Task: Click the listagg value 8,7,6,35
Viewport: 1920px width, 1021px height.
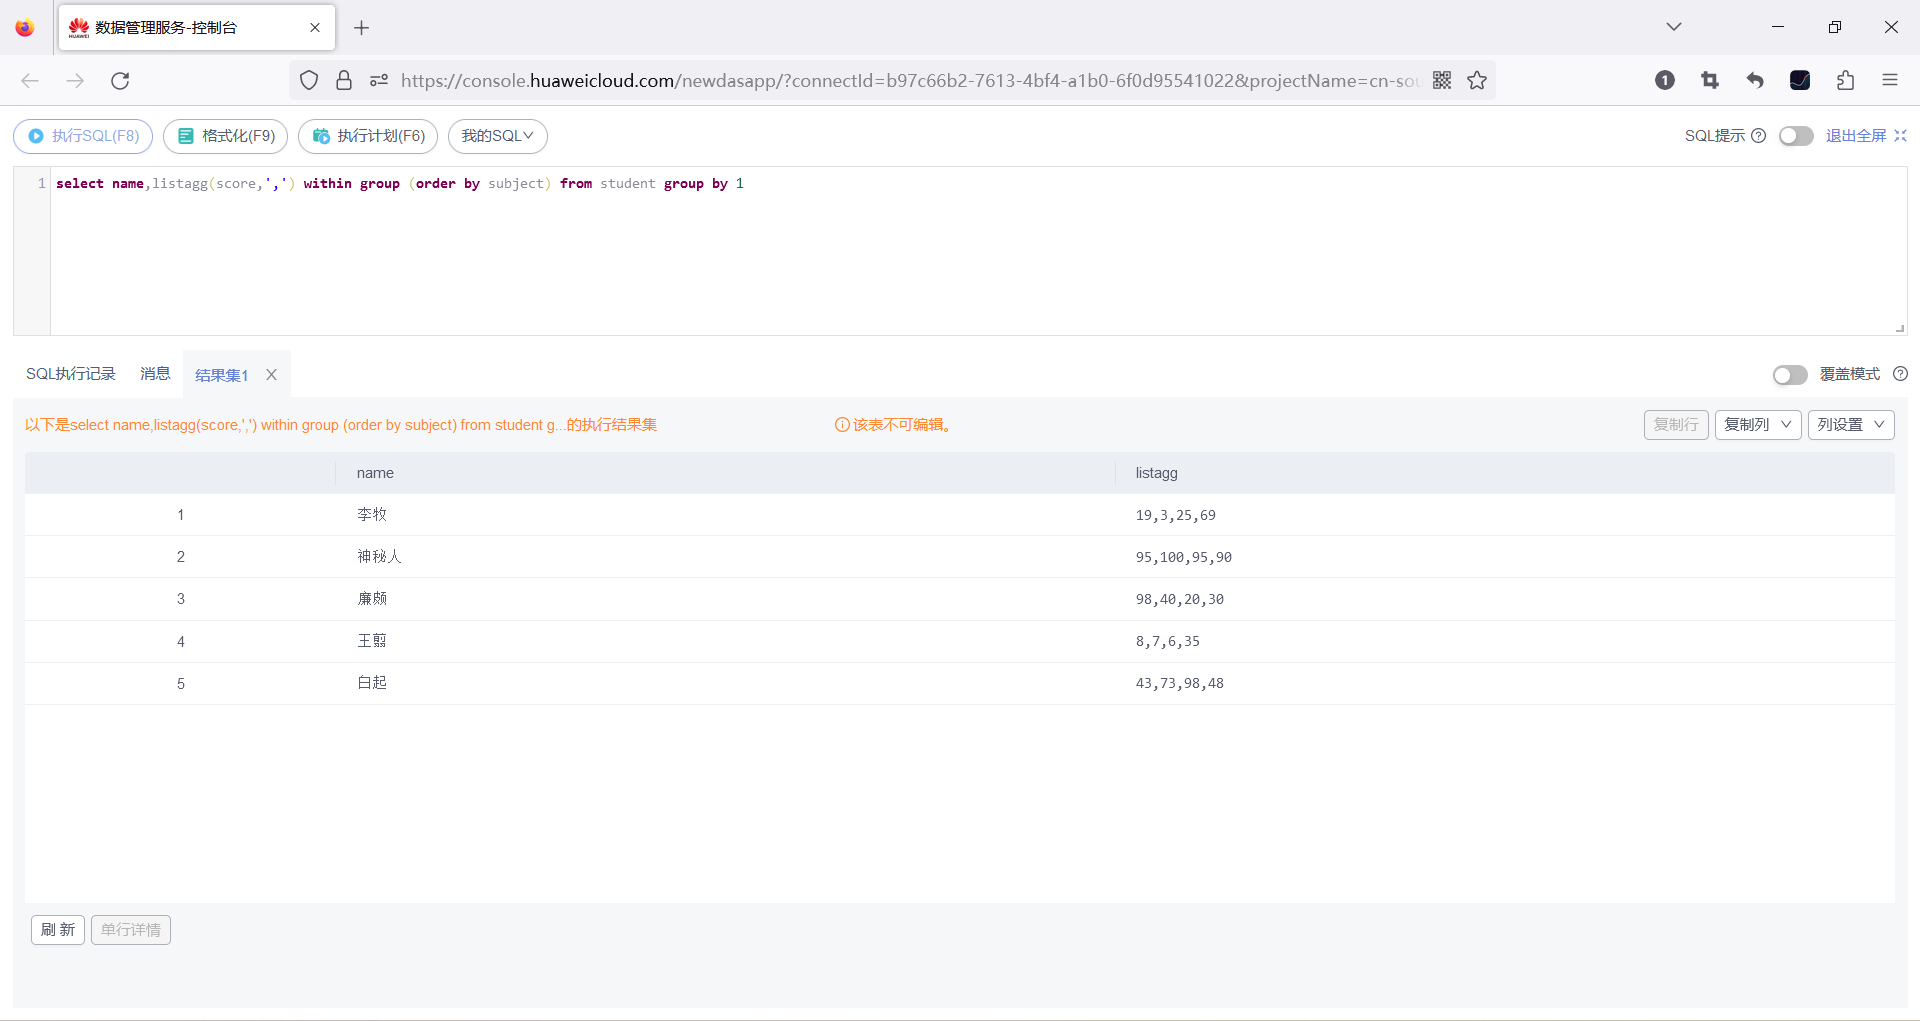Action: [x=1167, y=642]
